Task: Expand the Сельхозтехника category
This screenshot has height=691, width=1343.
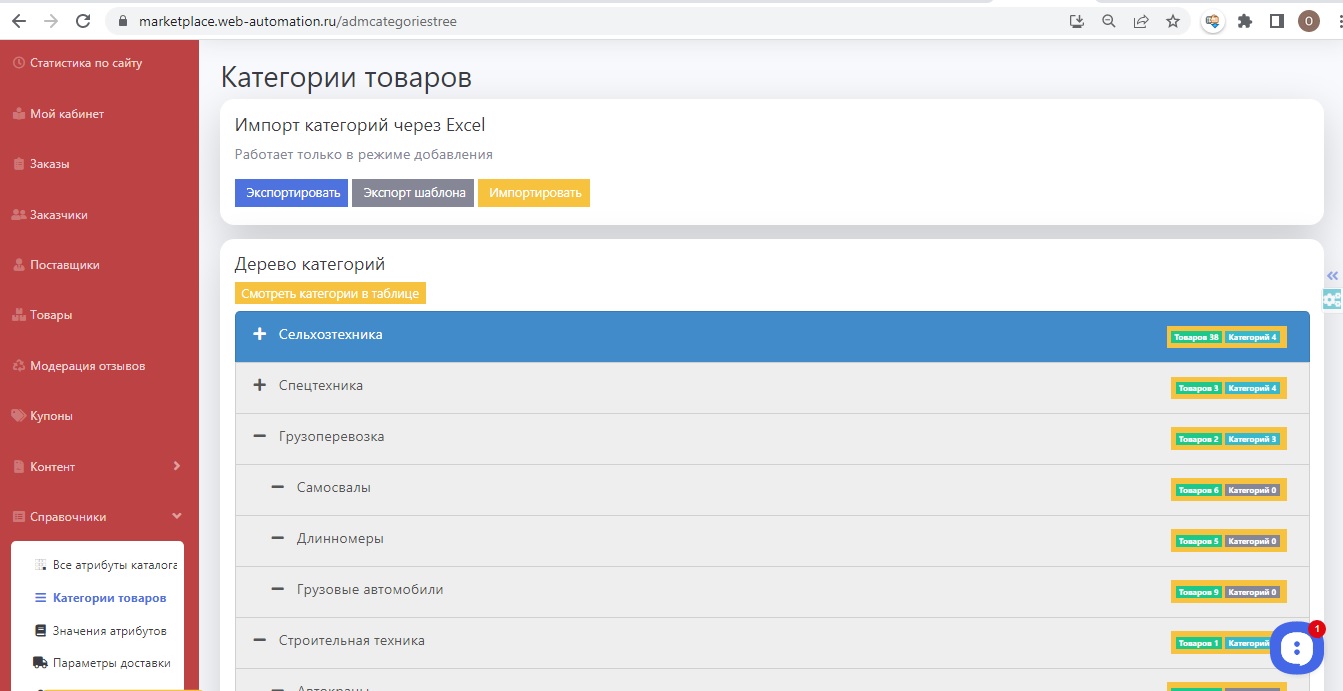Action: 260,335
